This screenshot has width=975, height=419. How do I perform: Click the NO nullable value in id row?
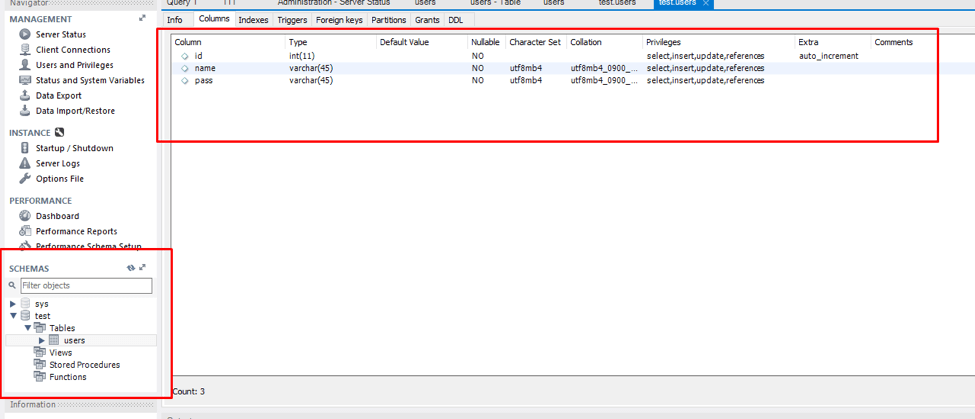pos(478,56)
